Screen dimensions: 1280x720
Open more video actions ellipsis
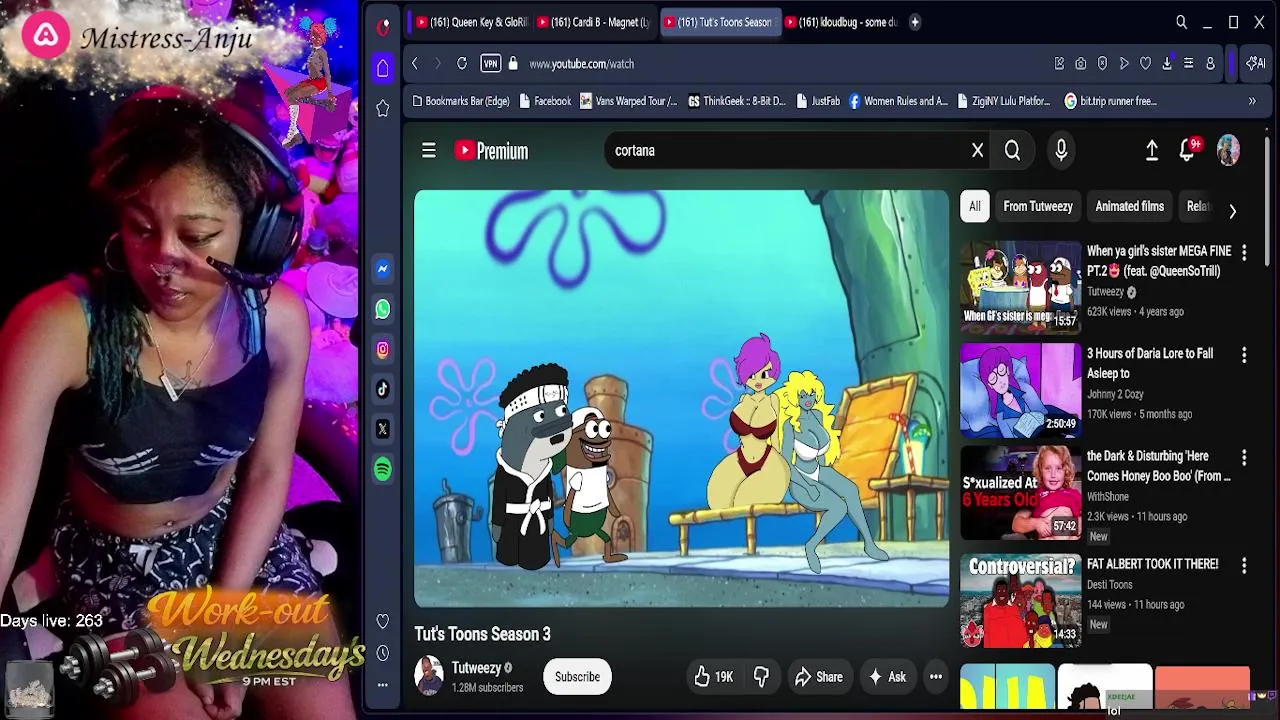click(x=936, y=677)
